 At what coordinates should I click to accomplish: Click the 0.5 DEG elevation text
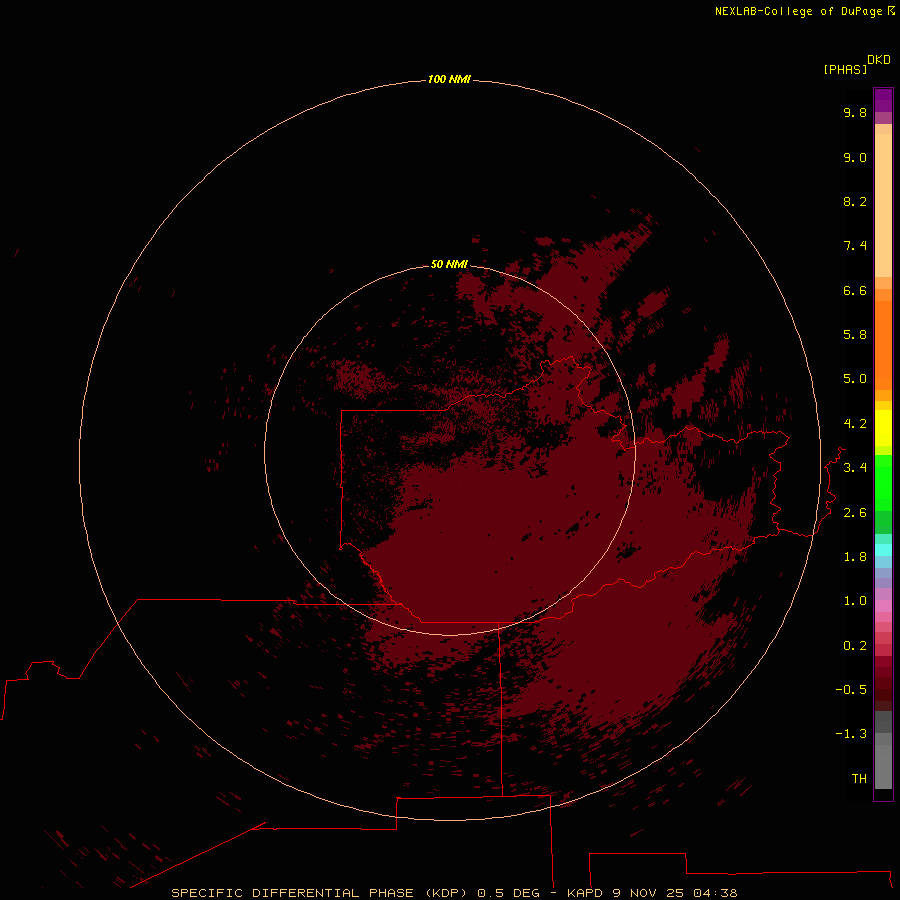(x=509, y=893)
